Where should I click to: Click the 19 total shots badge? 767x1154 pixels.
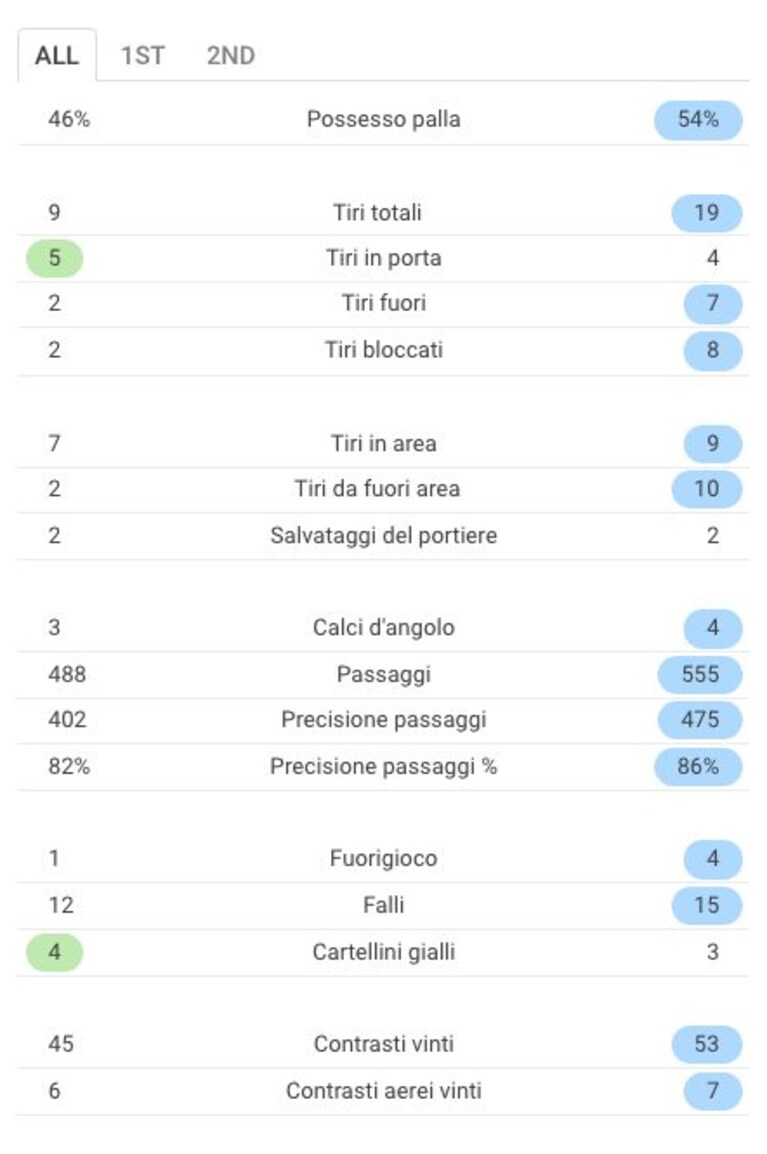(x=707, y=213)
